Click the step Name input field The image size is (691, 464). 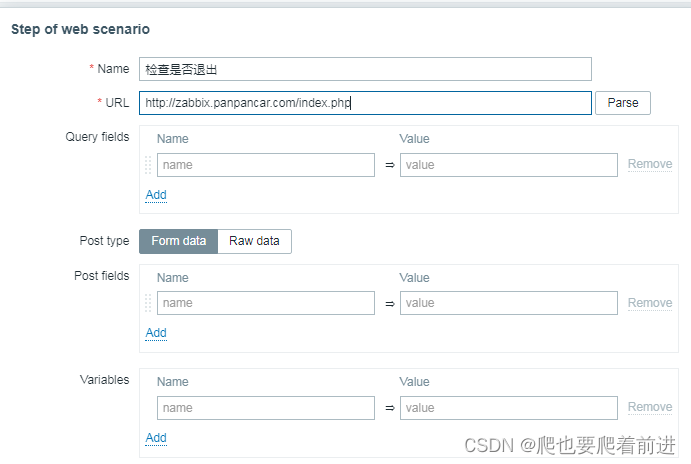pos(365,69)
